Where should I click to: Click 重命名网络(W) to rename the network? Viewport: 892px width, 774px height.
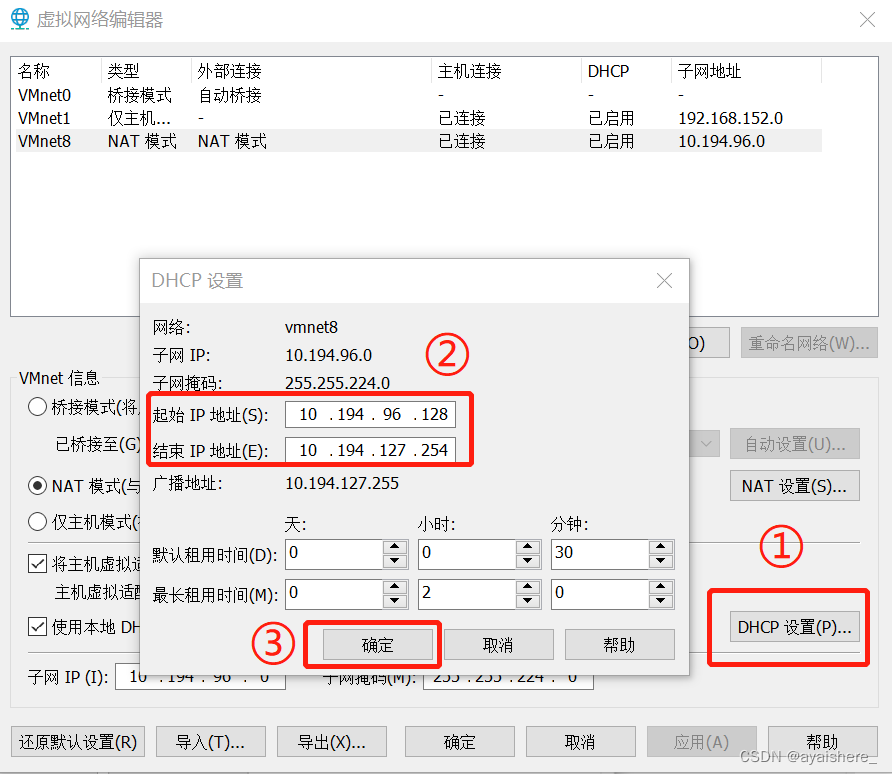pos(809,342)
